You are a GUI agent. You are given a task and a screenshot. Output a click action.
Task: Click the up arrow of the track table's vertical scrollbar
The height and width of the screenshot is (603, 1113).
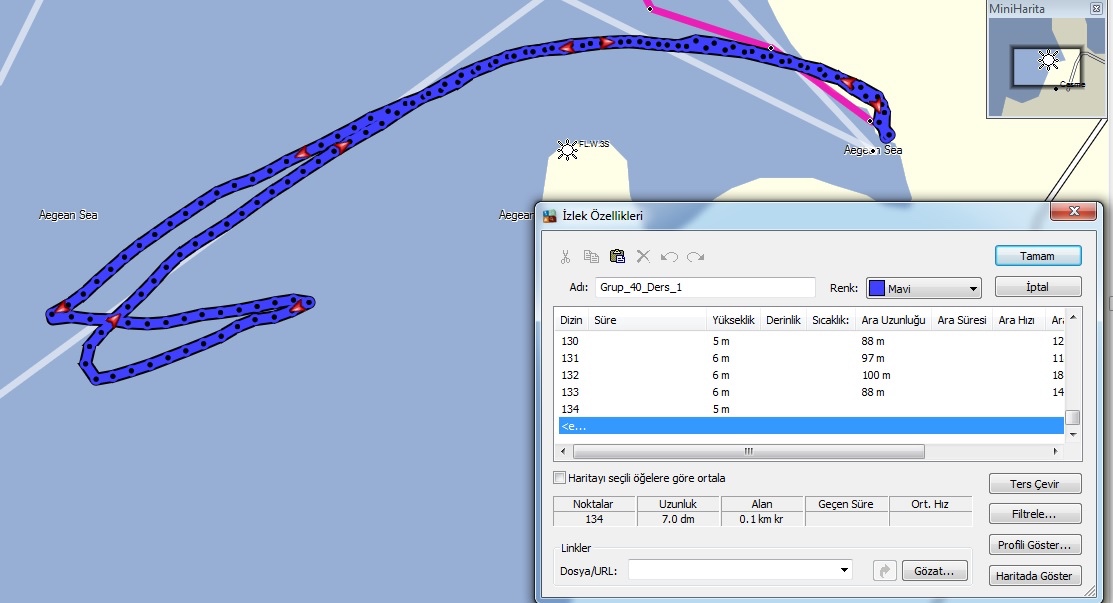point(1073,317)
